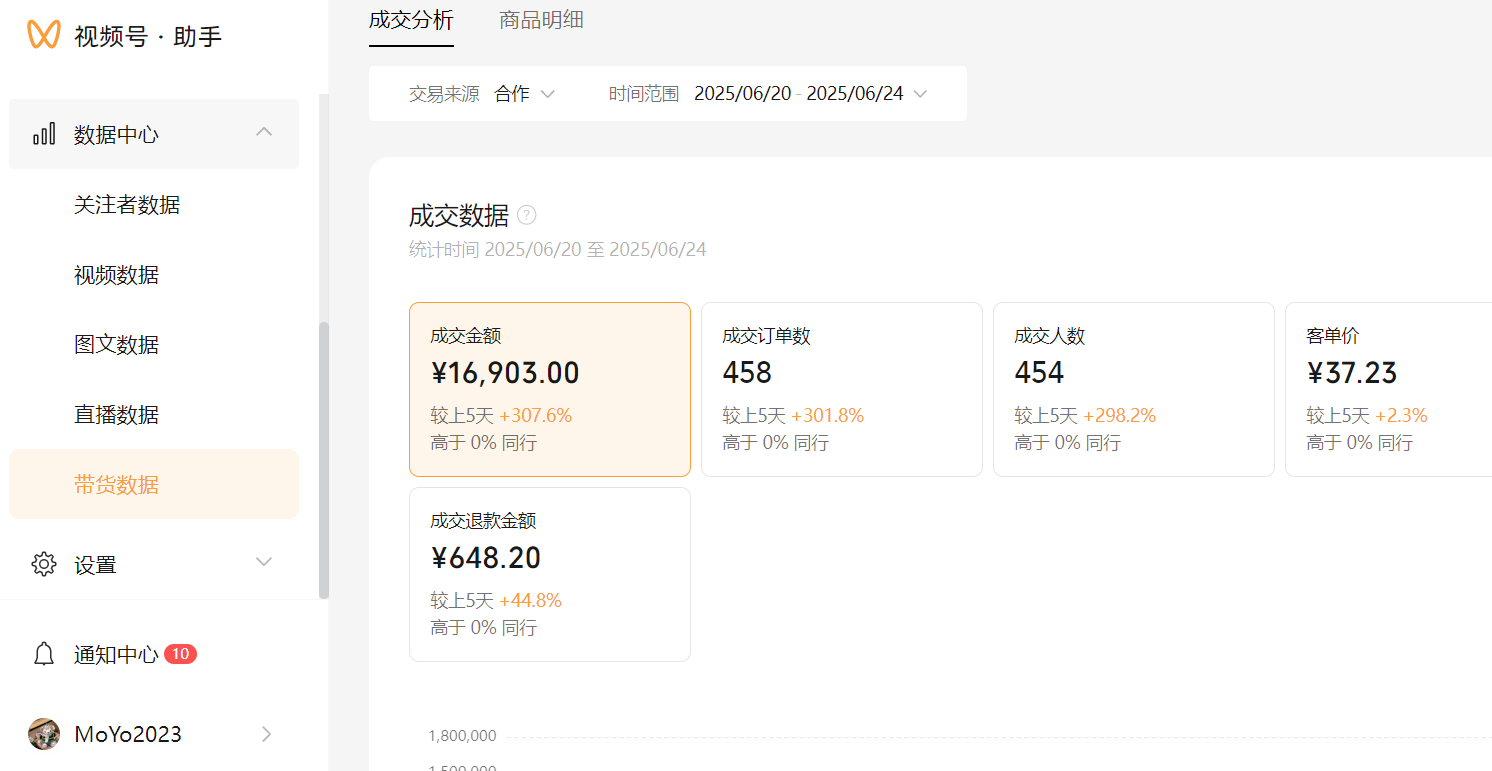Click the sidebar vertical scrollbar
This screenshot has width=1492, height=771.
point(323,460)
